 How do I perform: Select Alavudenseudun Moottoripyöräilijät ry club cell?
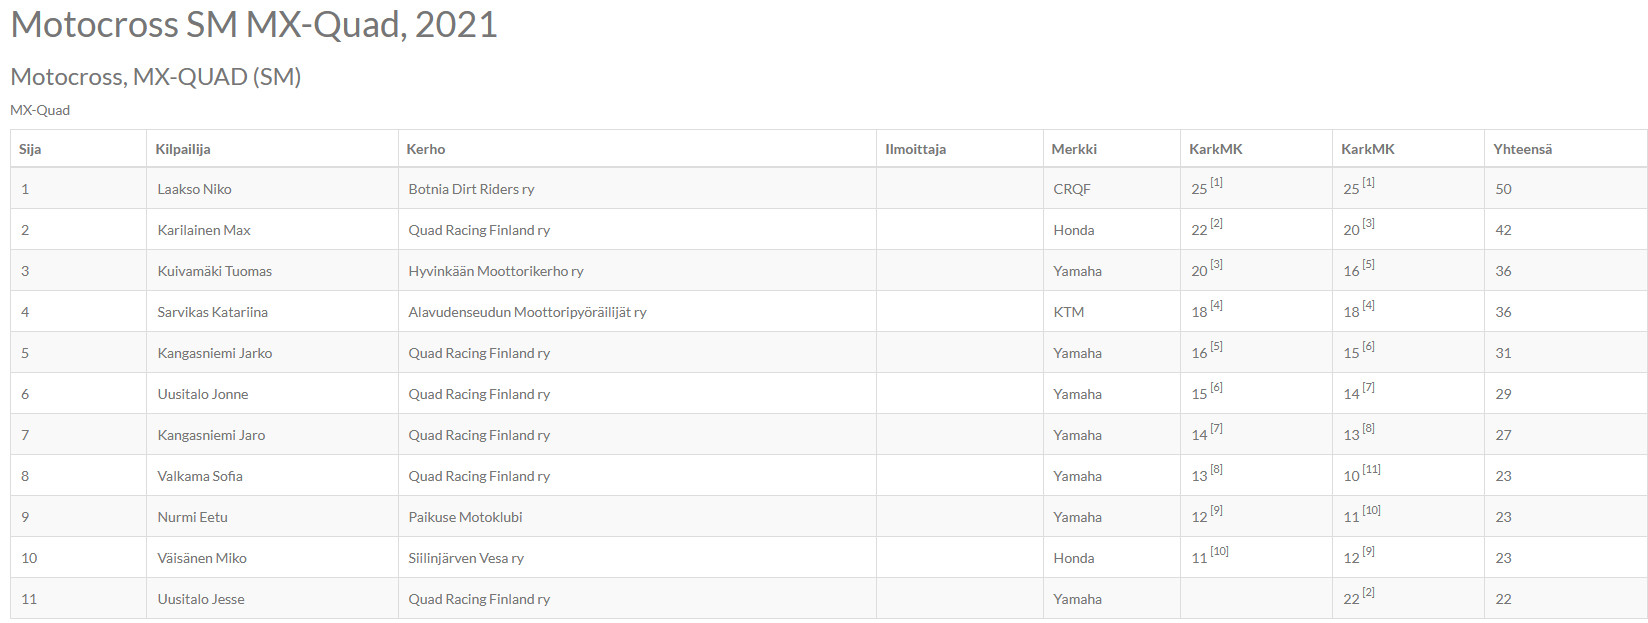tap(527, 312)
